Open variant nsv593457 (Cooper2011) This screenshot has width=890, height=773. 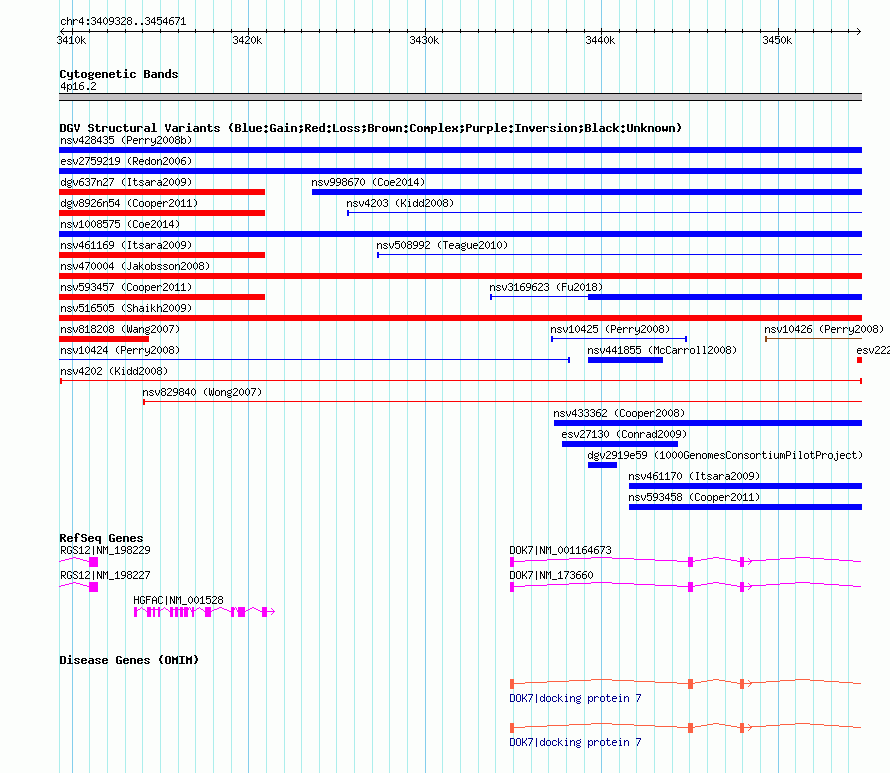162,297
